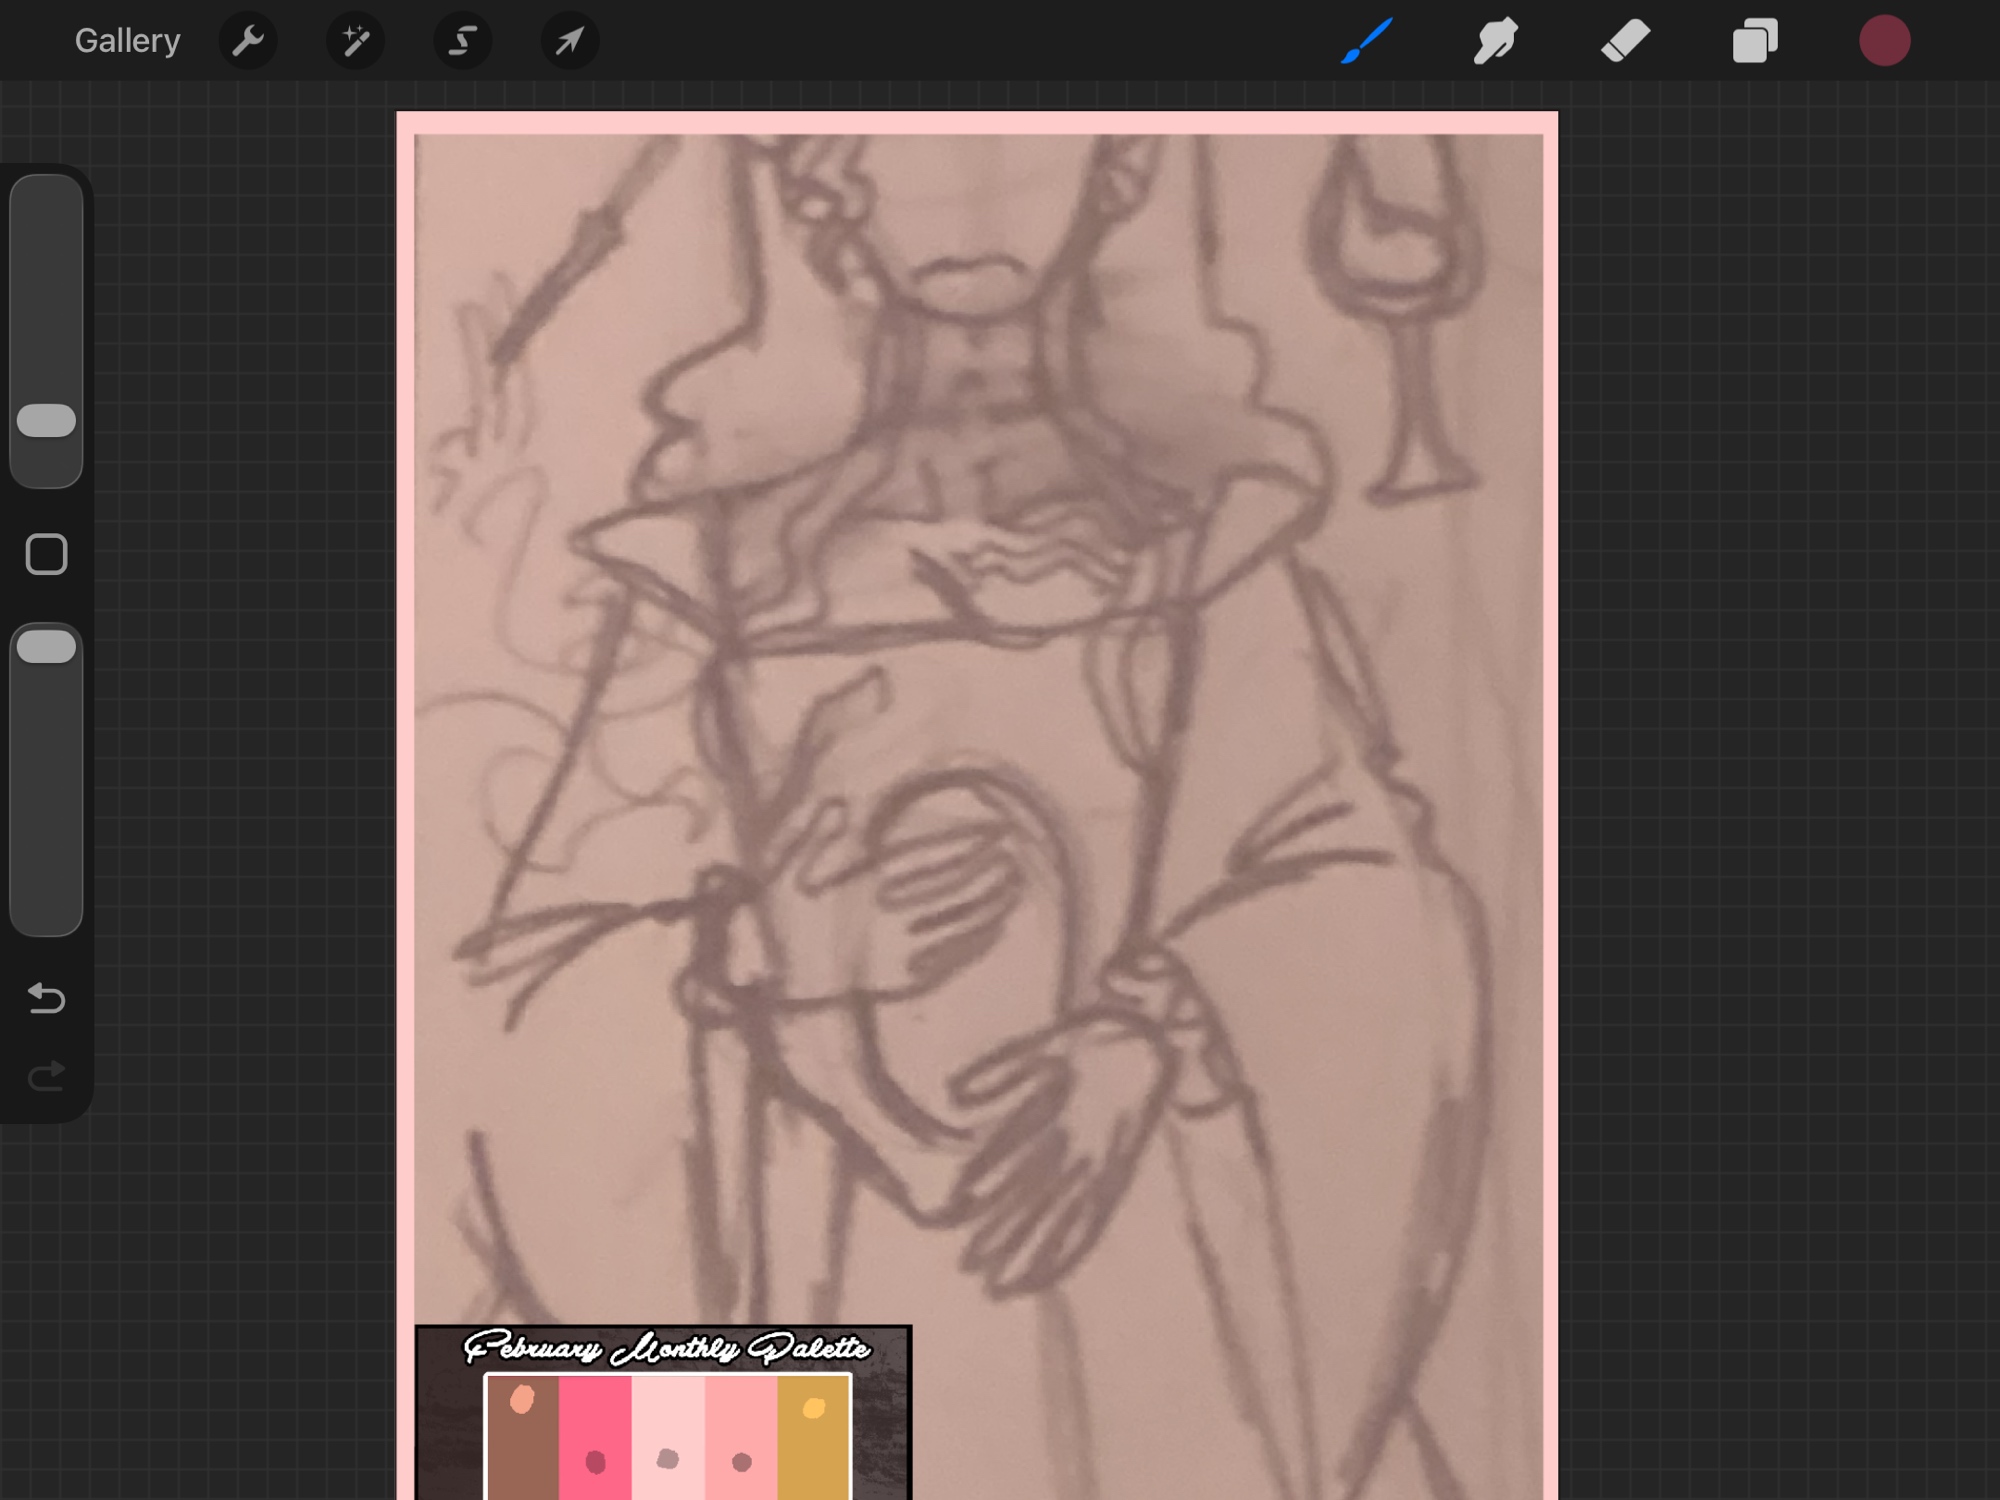
Task: Select the Smudge tool
Action: [x=1495, y=41]
